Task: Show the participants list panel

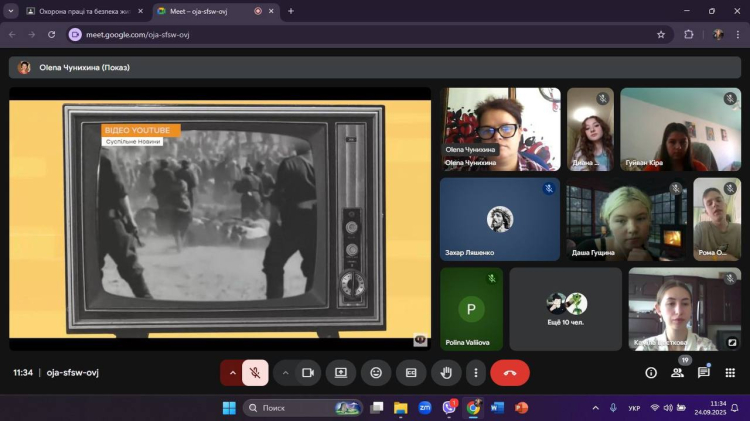Action: click(x=677, y=373)
